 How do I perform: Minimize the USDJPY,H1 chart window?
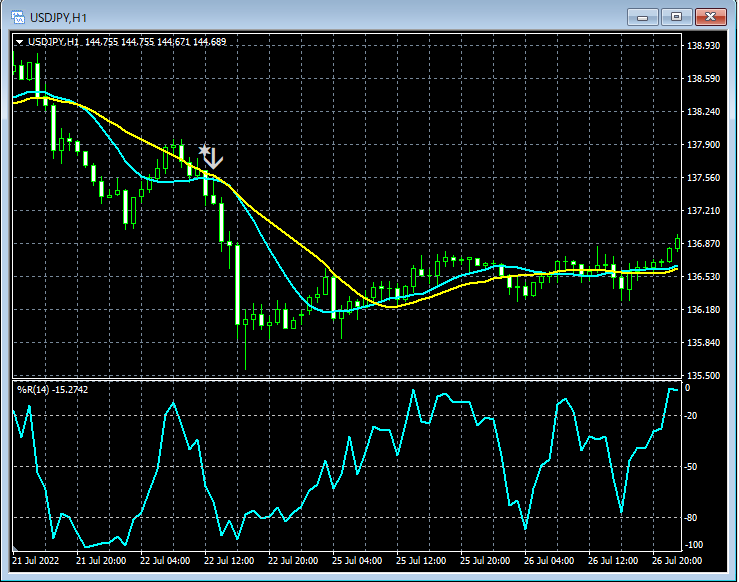pyautogui.click(x=642, y=17)
